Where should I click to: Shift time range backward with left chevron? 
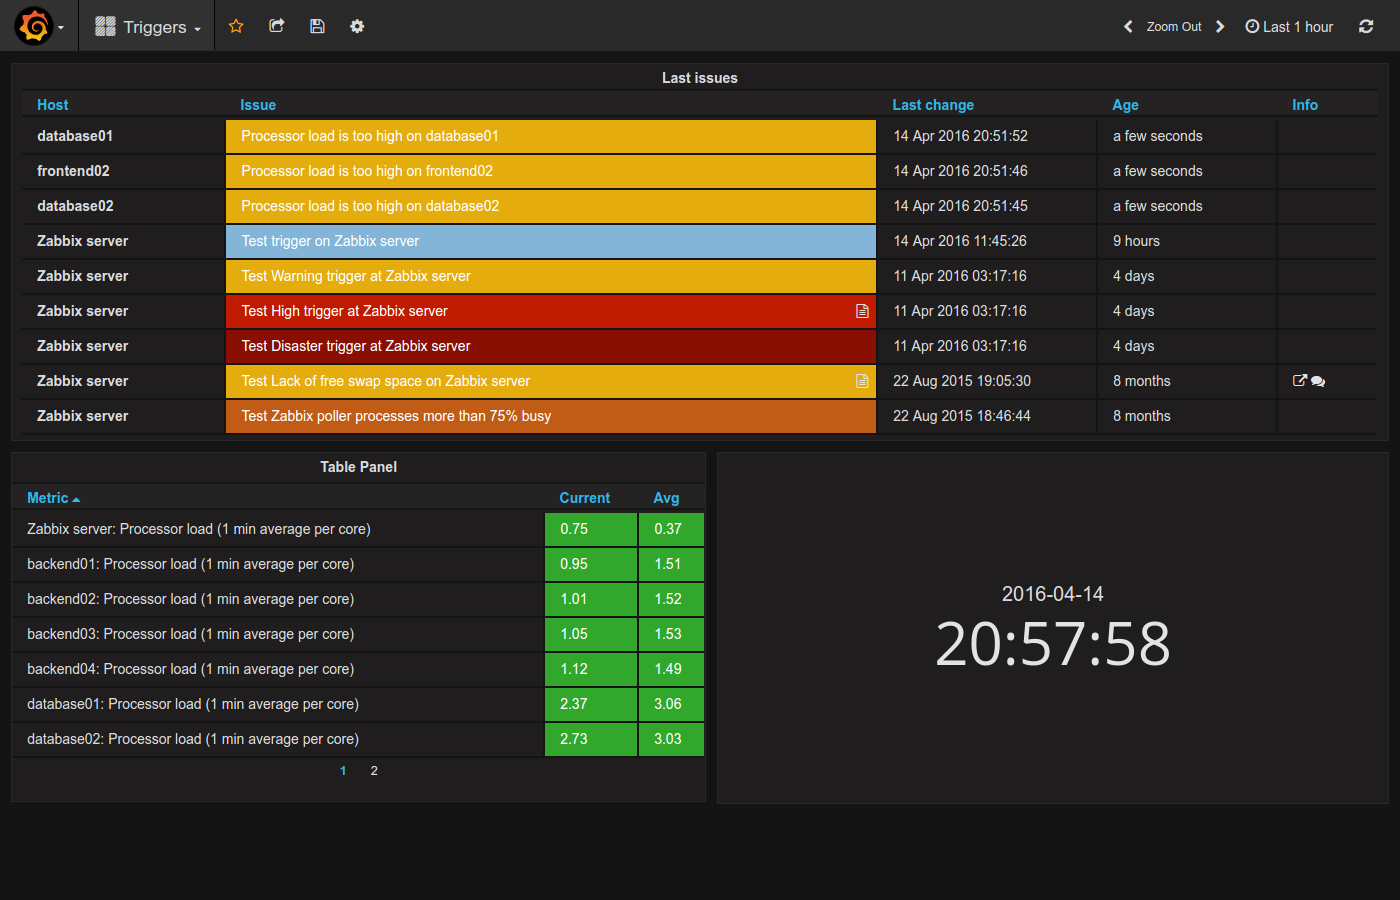click(x=1128, y=27)
